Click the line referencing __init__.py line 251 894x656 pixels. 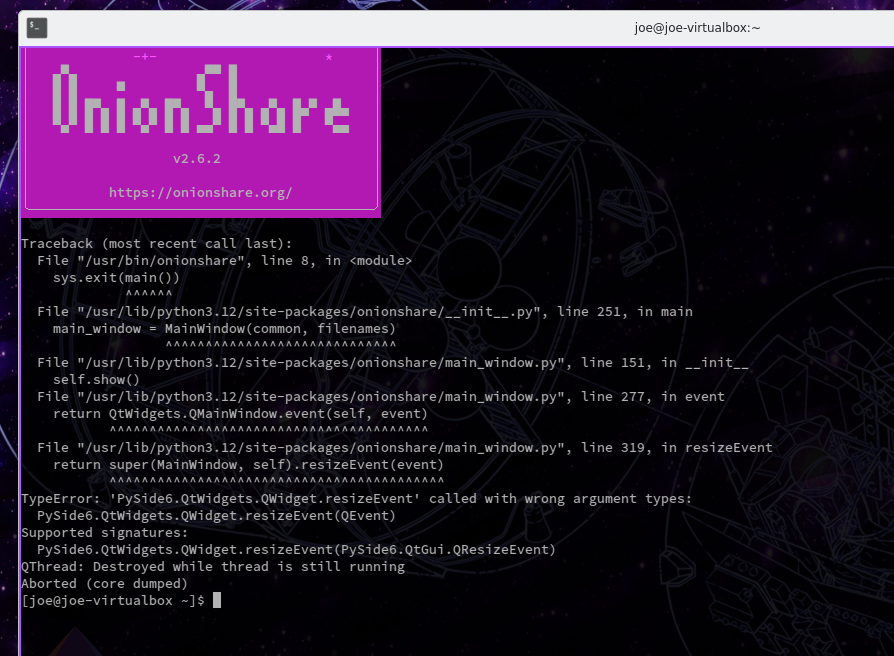click(365, 312)
